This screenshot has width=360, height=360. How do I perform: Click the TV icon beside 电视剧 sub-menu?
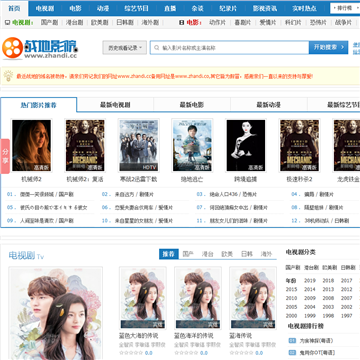click(7, 23)
